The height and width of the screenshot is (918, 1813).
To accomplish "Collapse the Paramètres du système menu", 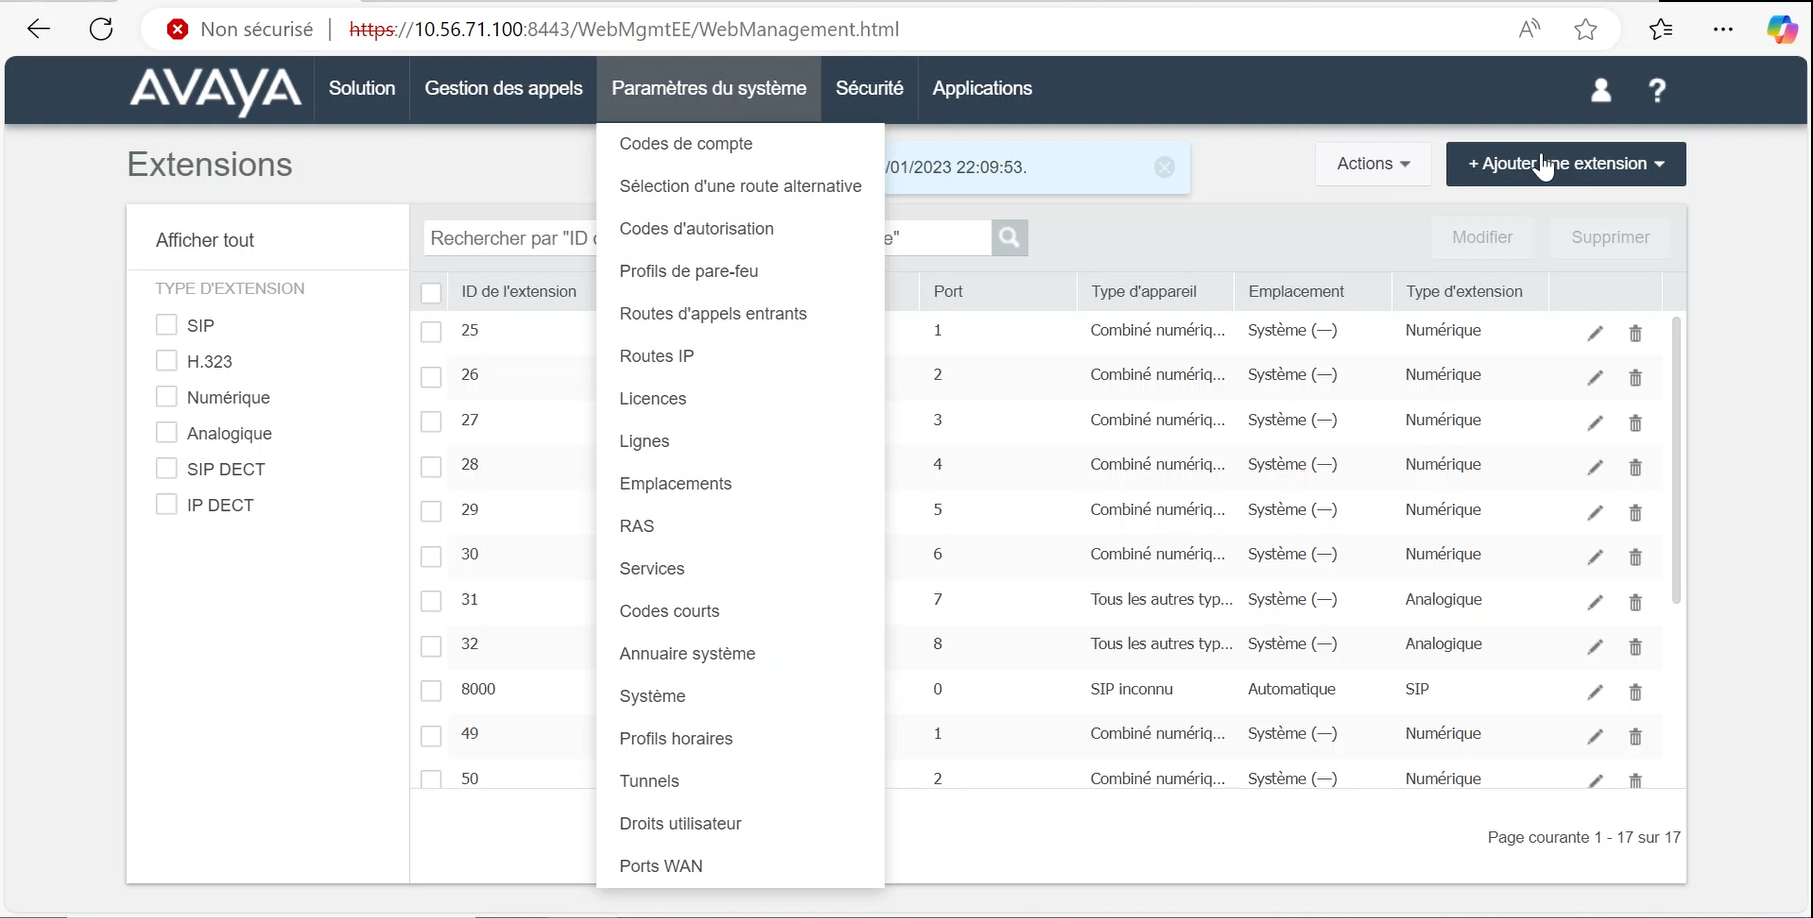I will pos(709,88).
